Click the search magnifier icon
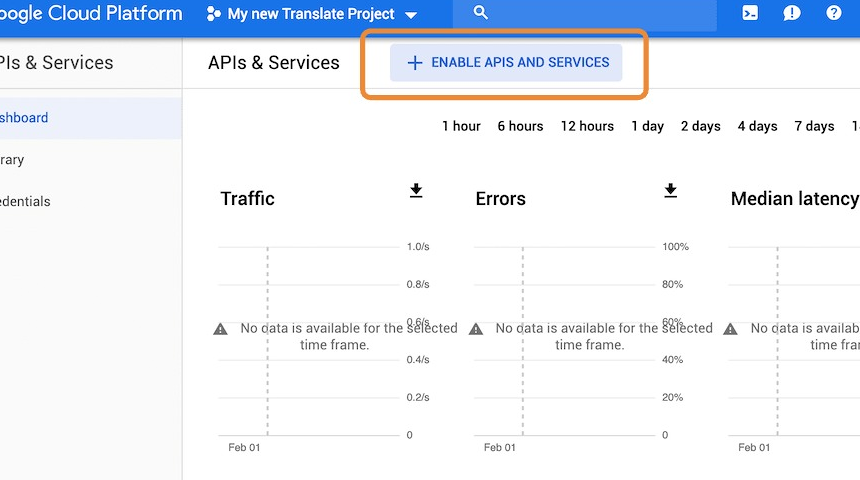The image size is (860, 480). pos(480,13)
